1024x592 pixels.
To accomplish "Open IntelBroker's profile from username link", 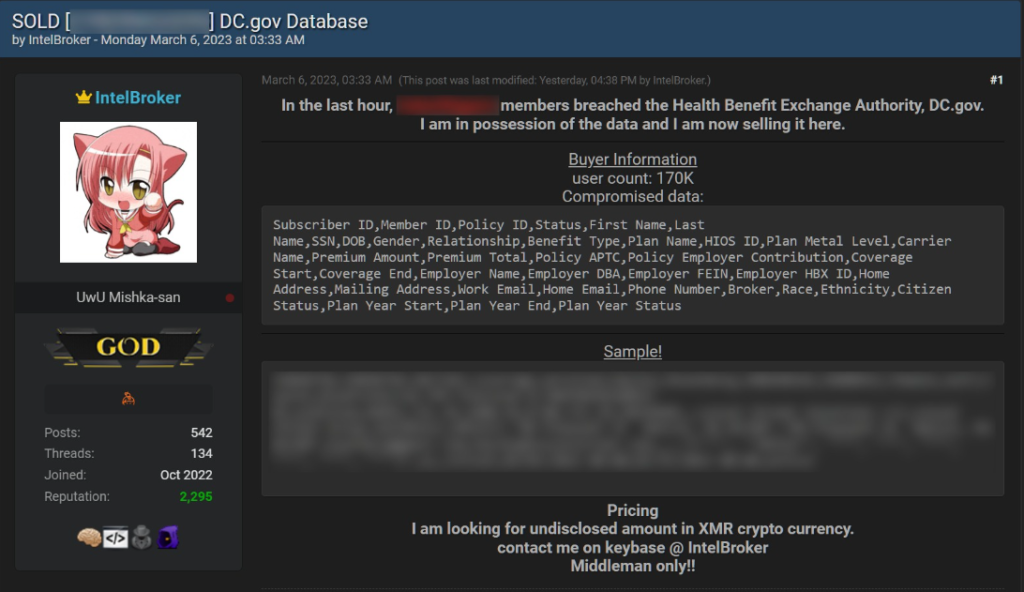I will 138,98.
